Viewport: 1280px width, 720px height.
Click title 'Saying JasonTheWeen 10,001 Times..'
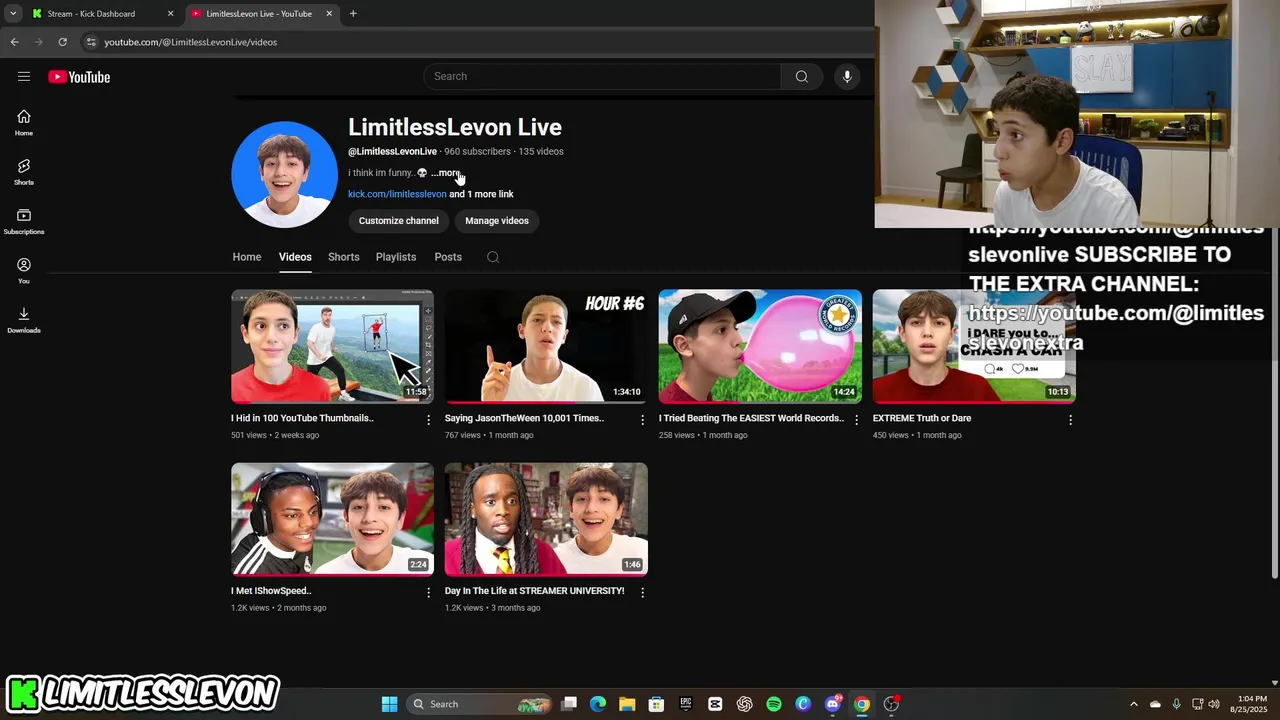click(524, 418)
